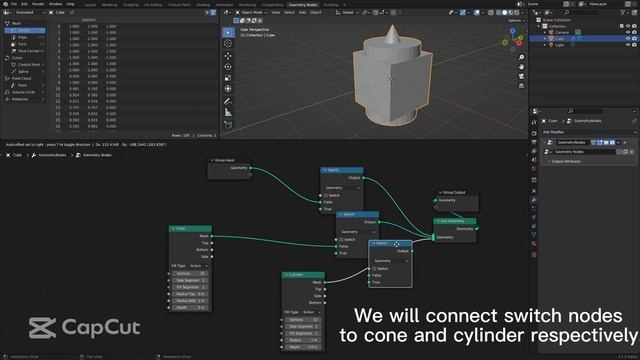This screenshot has width=640, height=360.
Task: Open the File menu
Action: (14, 4)
